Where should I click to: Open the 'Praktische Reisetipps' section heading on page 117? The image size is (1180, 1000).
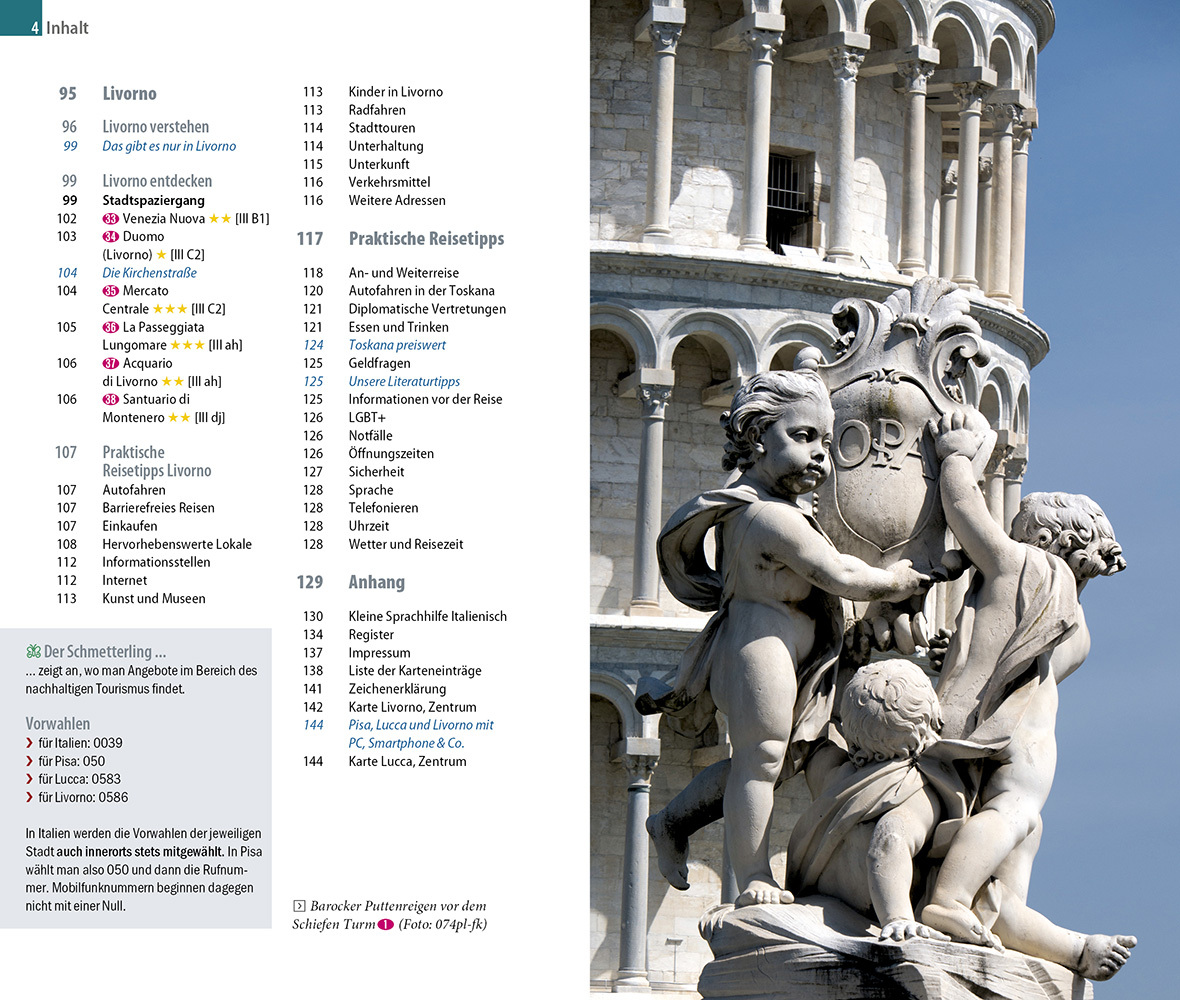tap(426, 239)
